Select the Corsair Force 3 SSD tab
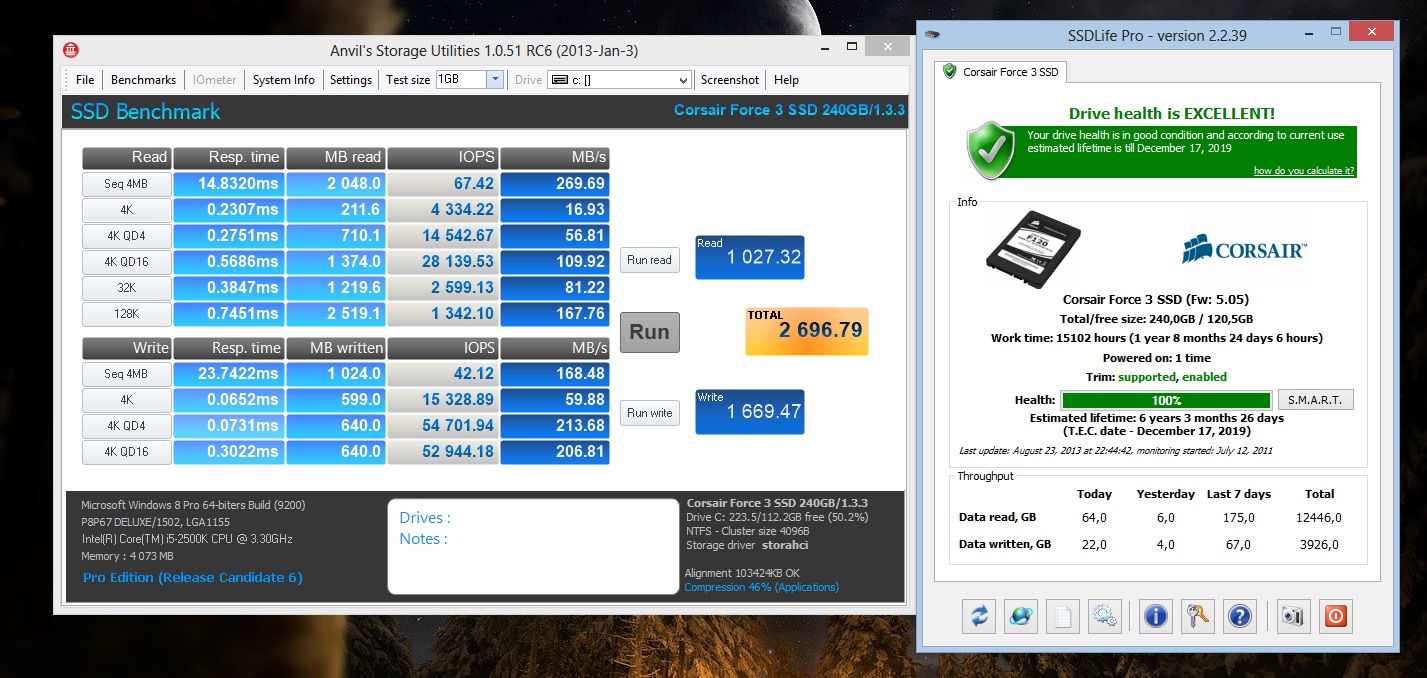This screenshot has height=678, width=1427. (x=1003, y=72)
